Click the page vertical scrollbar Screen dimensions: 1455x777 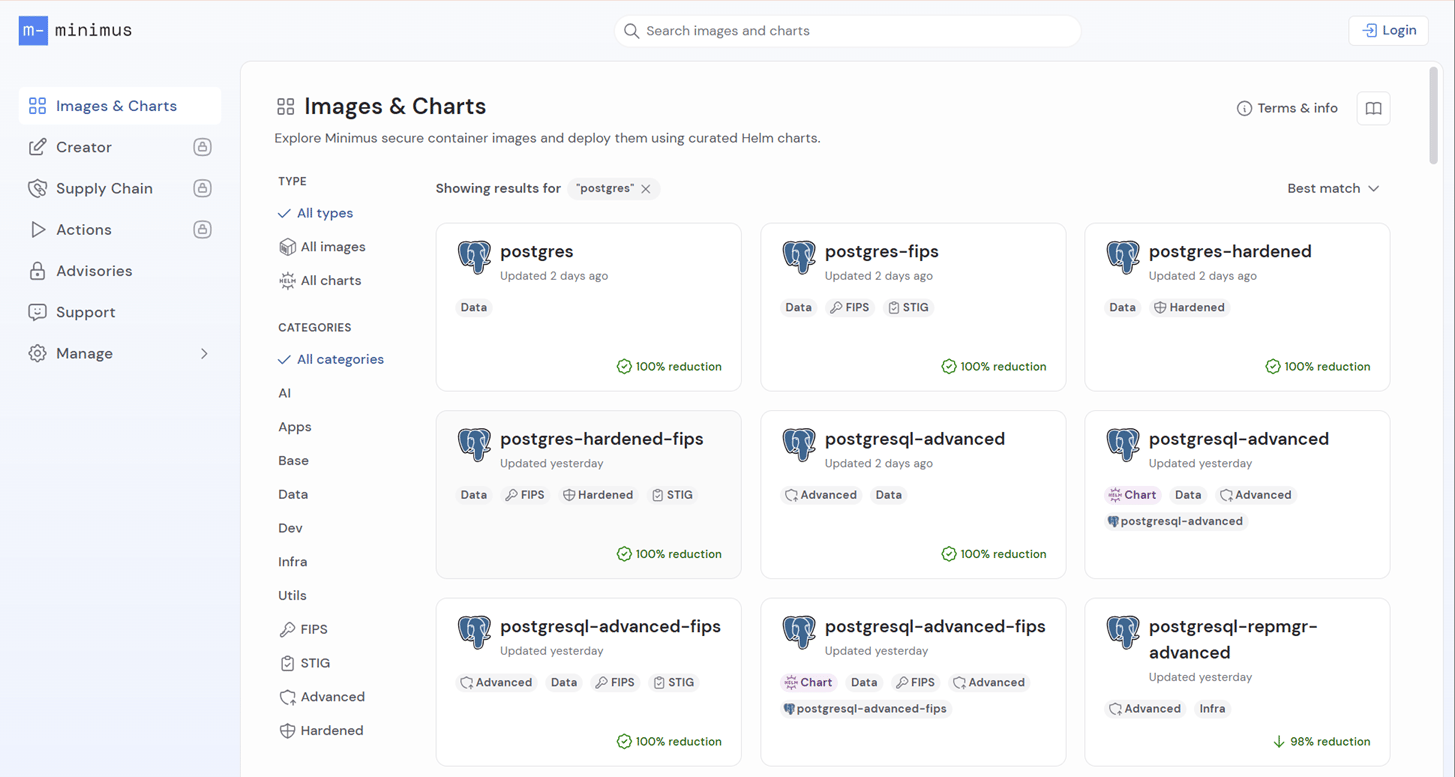click(1433, 115)
